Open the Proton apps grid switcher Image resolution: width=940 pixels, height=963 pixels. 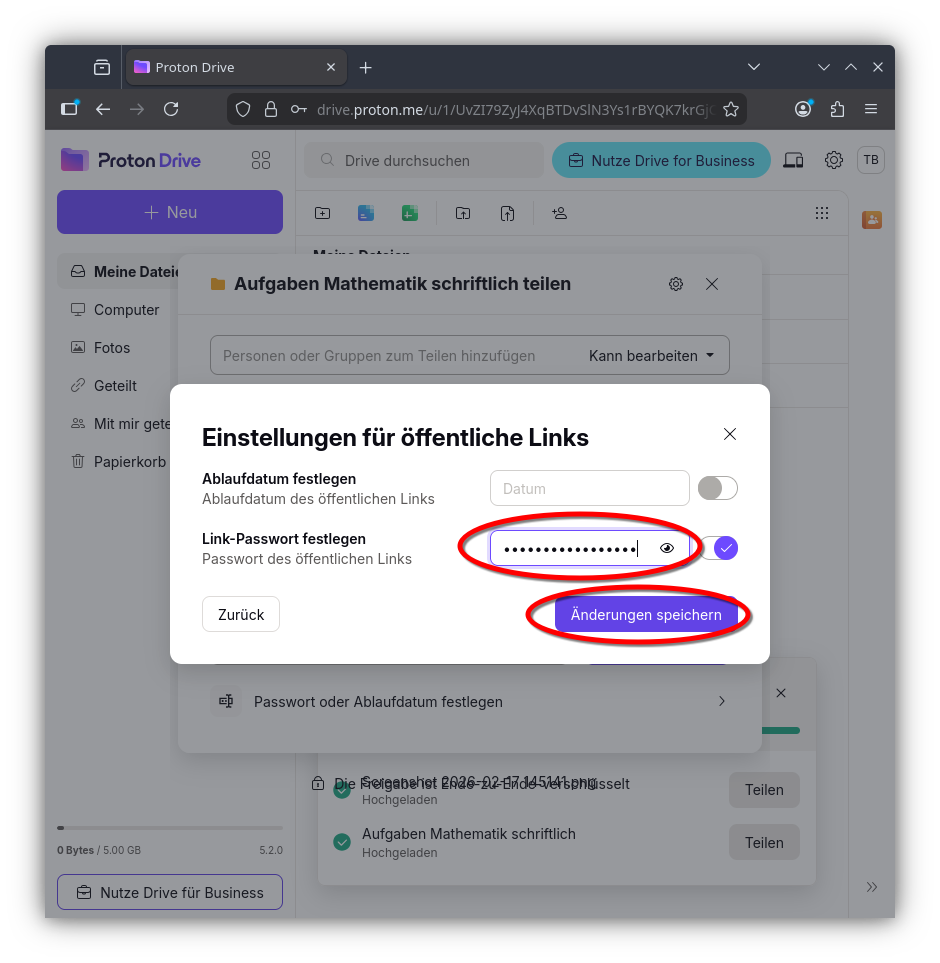(261, 160)
